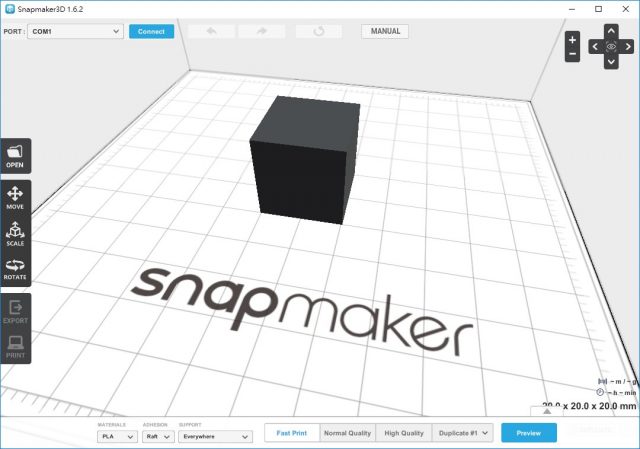Click the undo arrow button
The image size is (640, 449).
(x=211, y=31)
